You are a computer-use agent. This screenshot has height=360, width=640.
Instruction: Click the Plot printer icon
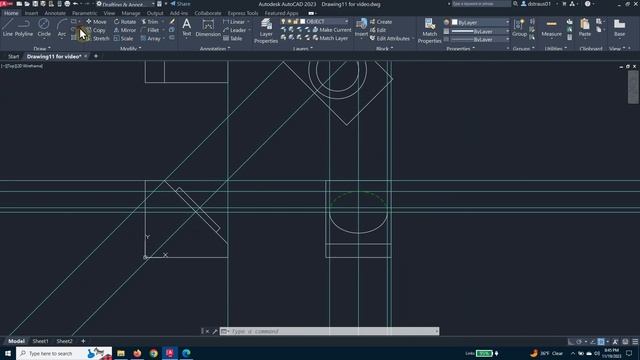(x=67, y=4)
